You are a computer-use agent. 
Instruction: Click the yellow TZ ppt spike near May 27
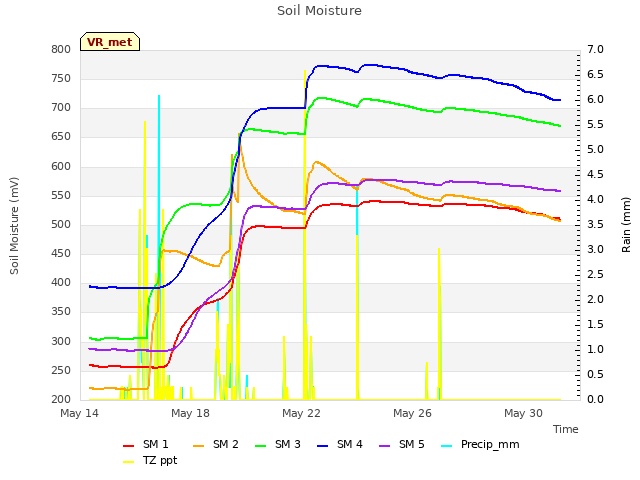439,322
